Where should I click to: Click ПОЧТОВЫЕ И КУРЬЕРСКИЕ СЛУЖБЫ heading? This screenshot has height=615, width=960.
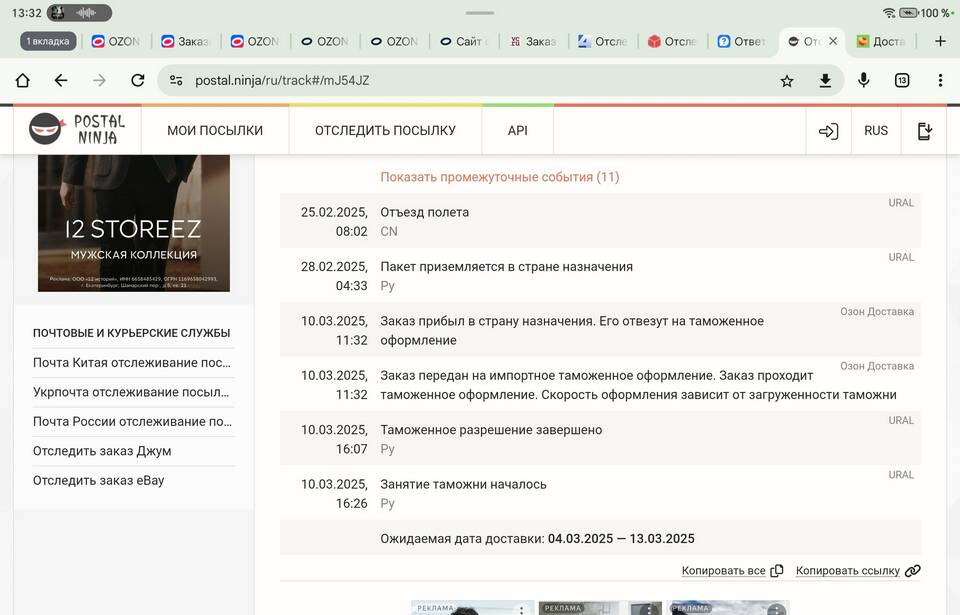132,333
